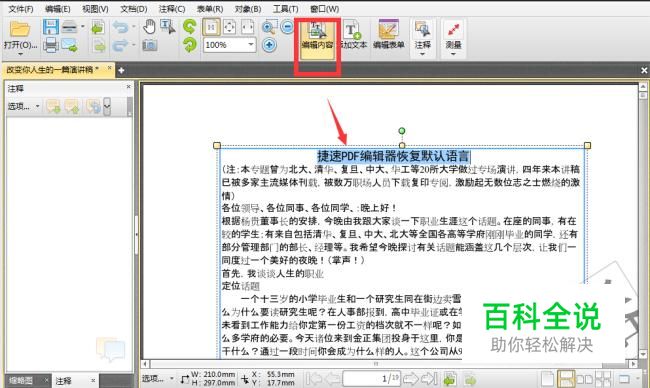
Task: Click the scanner icon in toolbar
Action: [x=69, y=27]
